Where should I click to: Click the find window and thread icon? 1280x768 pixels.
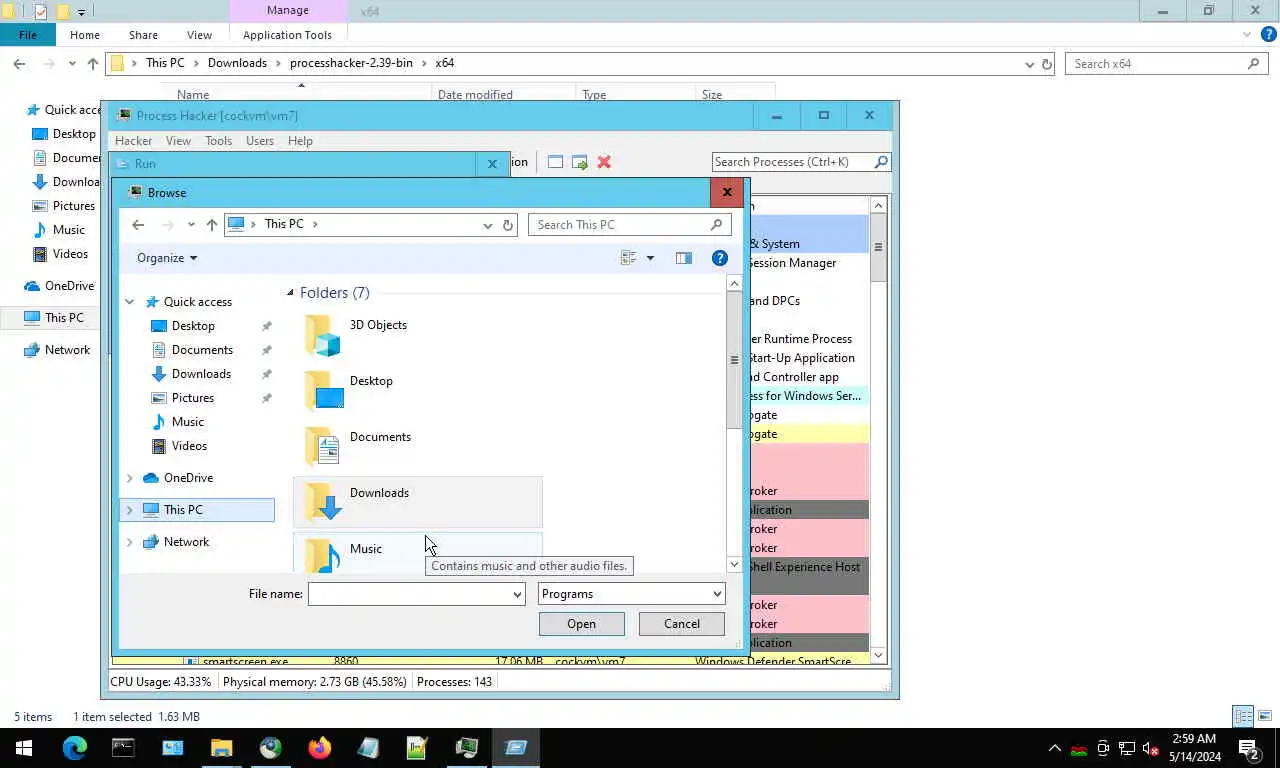pyautogui.click(x=580, y=162)
